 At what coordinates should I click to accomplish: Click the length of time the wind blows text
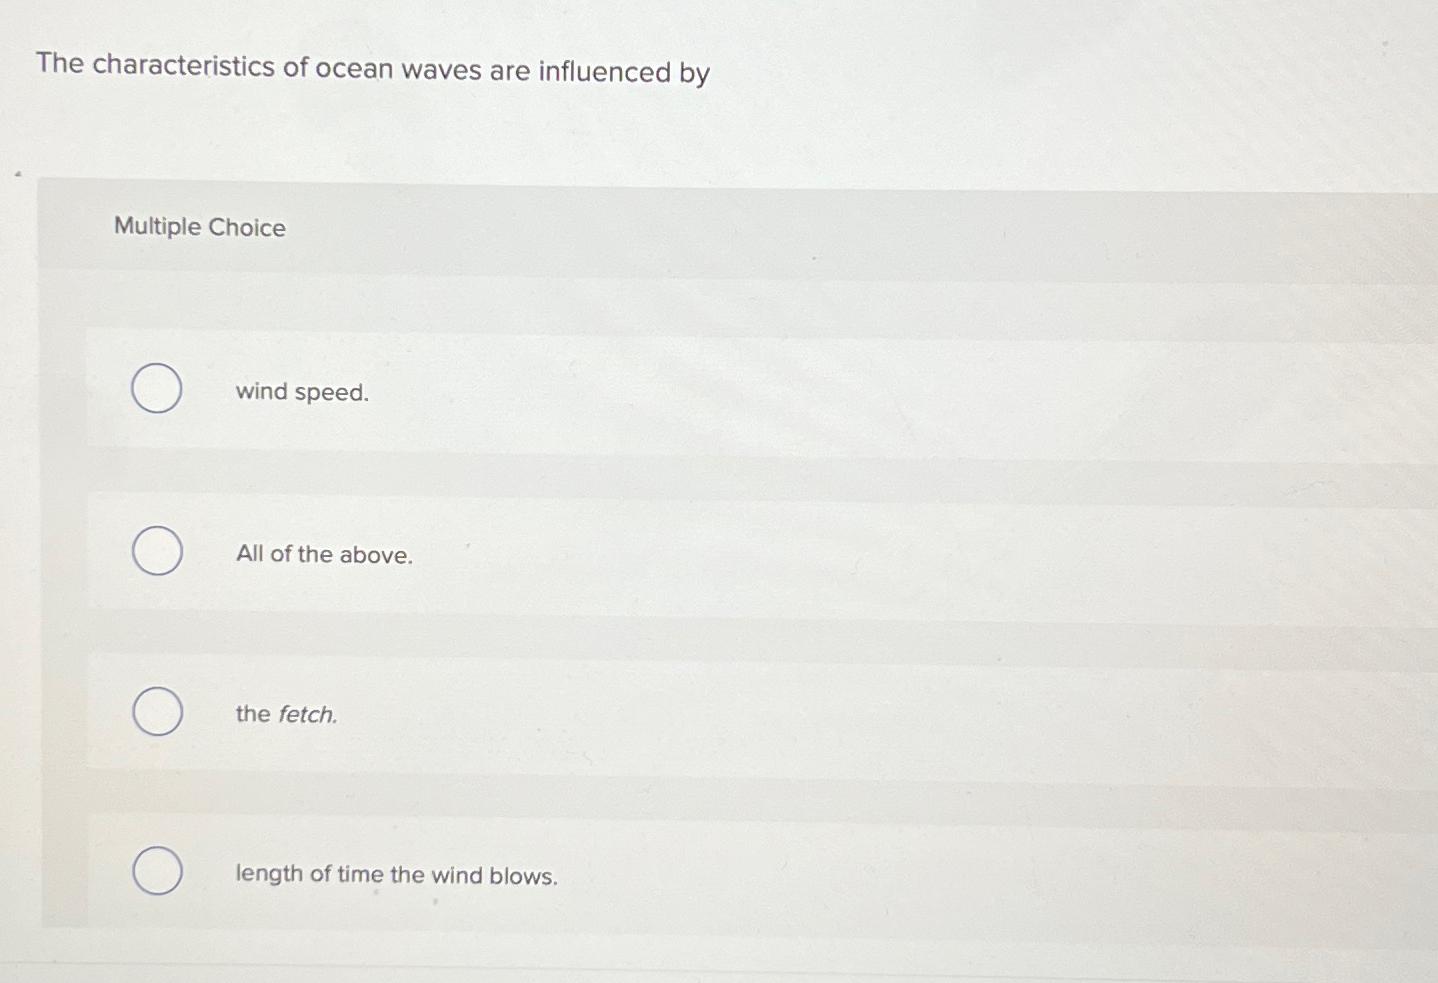(396, 874)
